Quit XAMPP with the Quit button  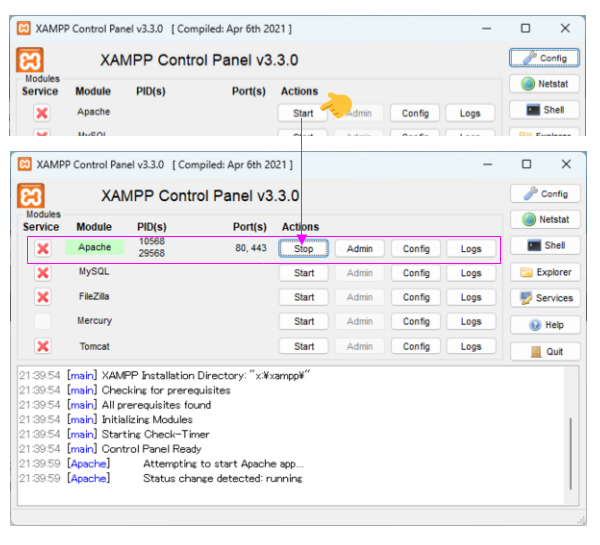pyautogui.click(x=545, y=352)
